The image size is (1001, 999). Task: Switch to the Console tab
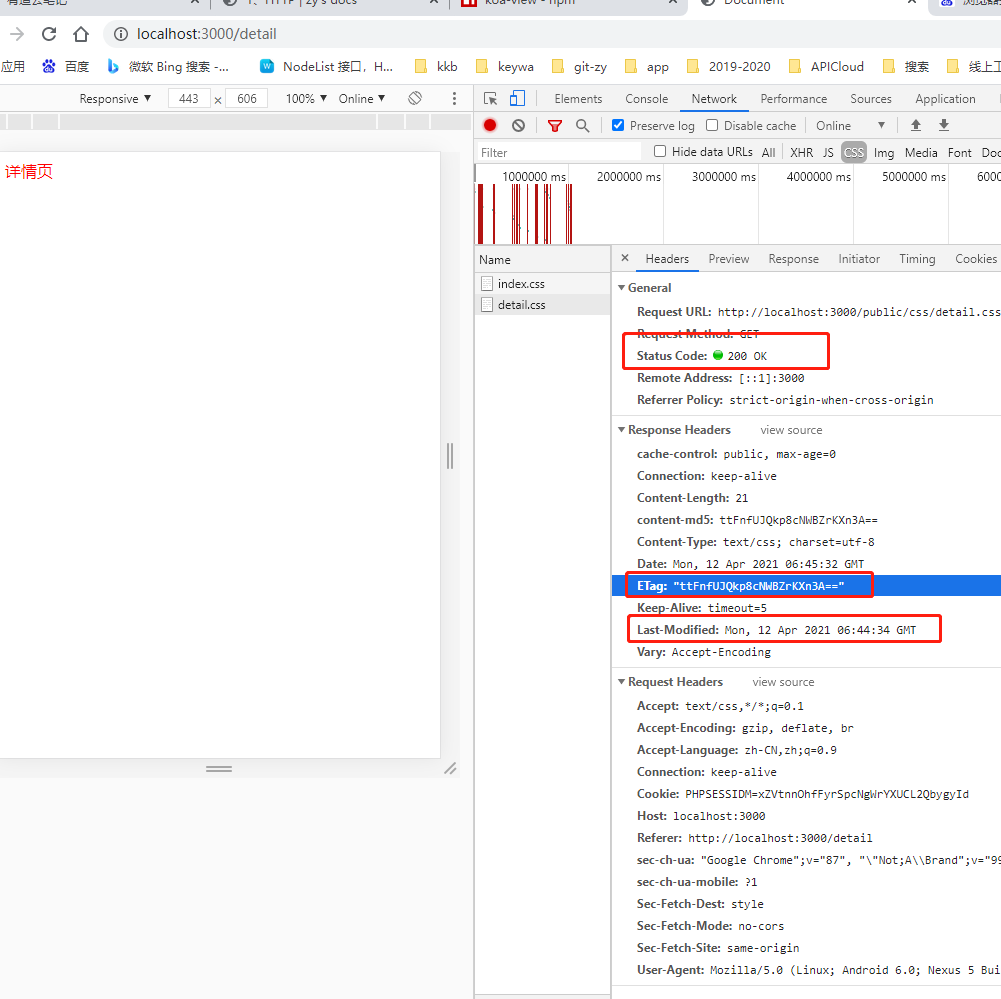coord(646,98)
